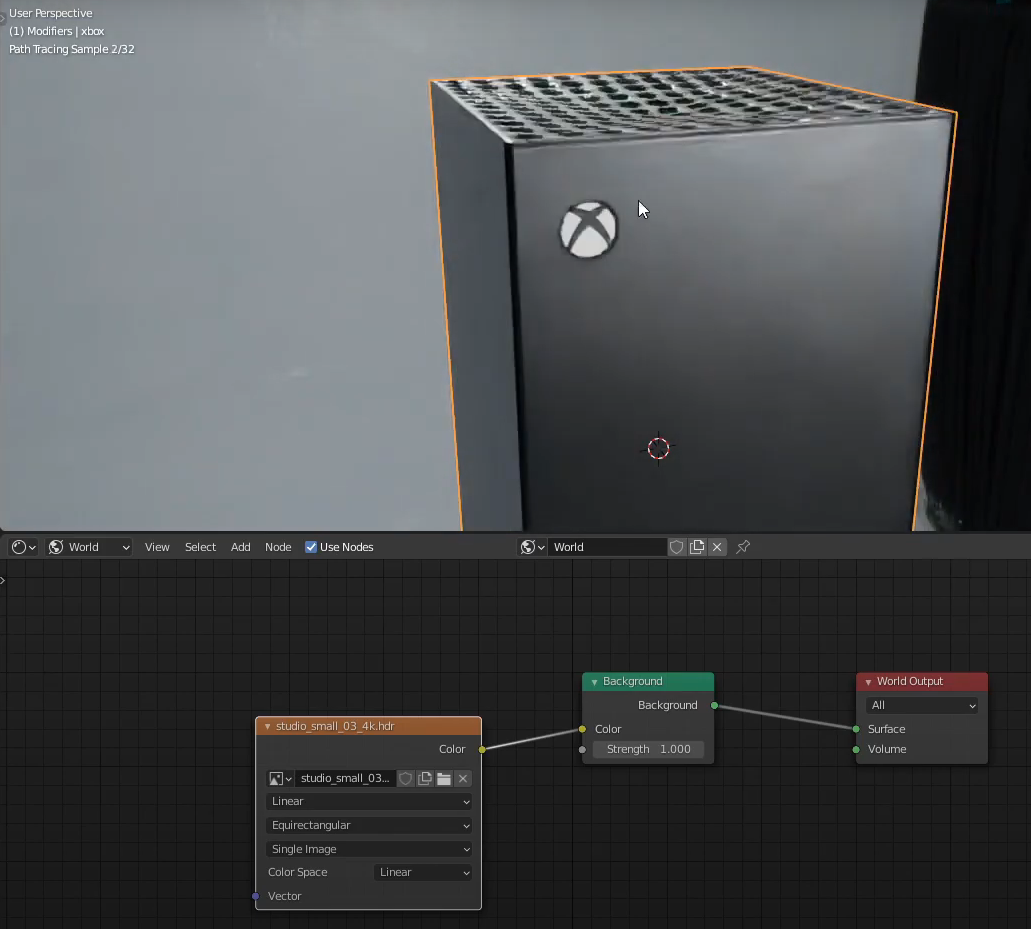This screenshot has height=929, width=1031.
Task: Select the Background node header
Action: pos(648,681)
